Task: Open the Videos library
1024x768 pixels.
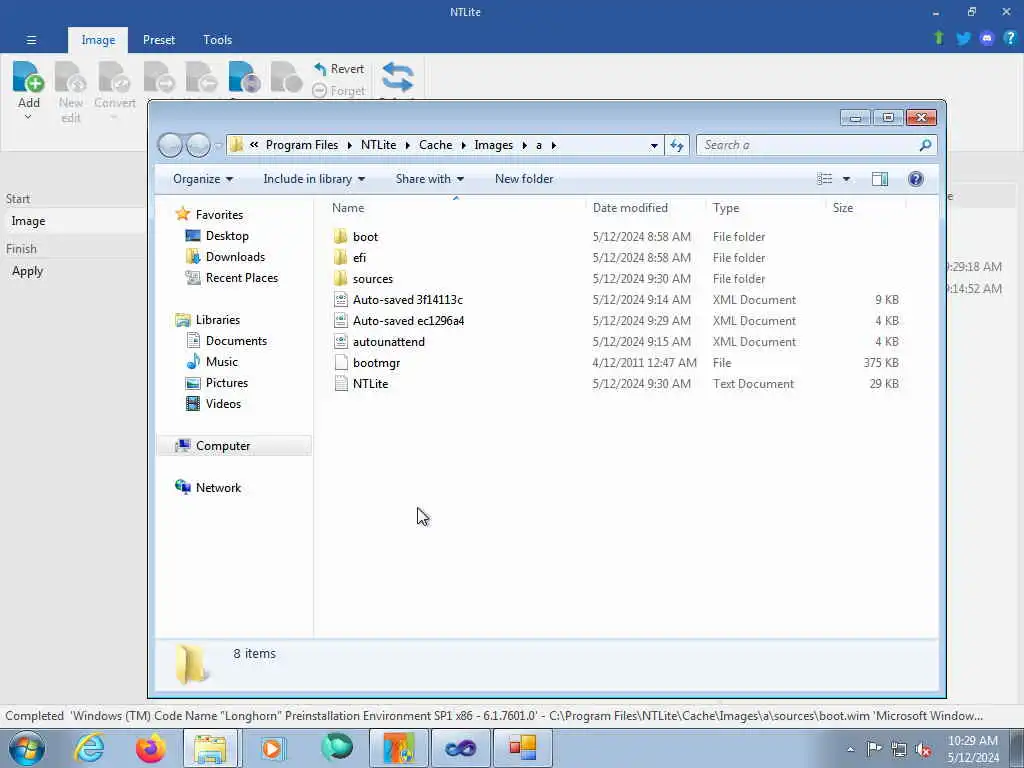Action: [x=223, y=404]
